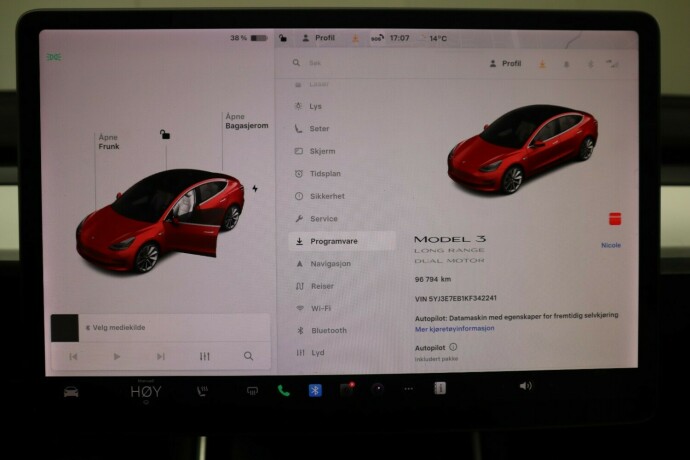The width and height of the screenshot is (690, 460).
Task: Tap Åpne Bagasjerom label
Action: (247, 121)
